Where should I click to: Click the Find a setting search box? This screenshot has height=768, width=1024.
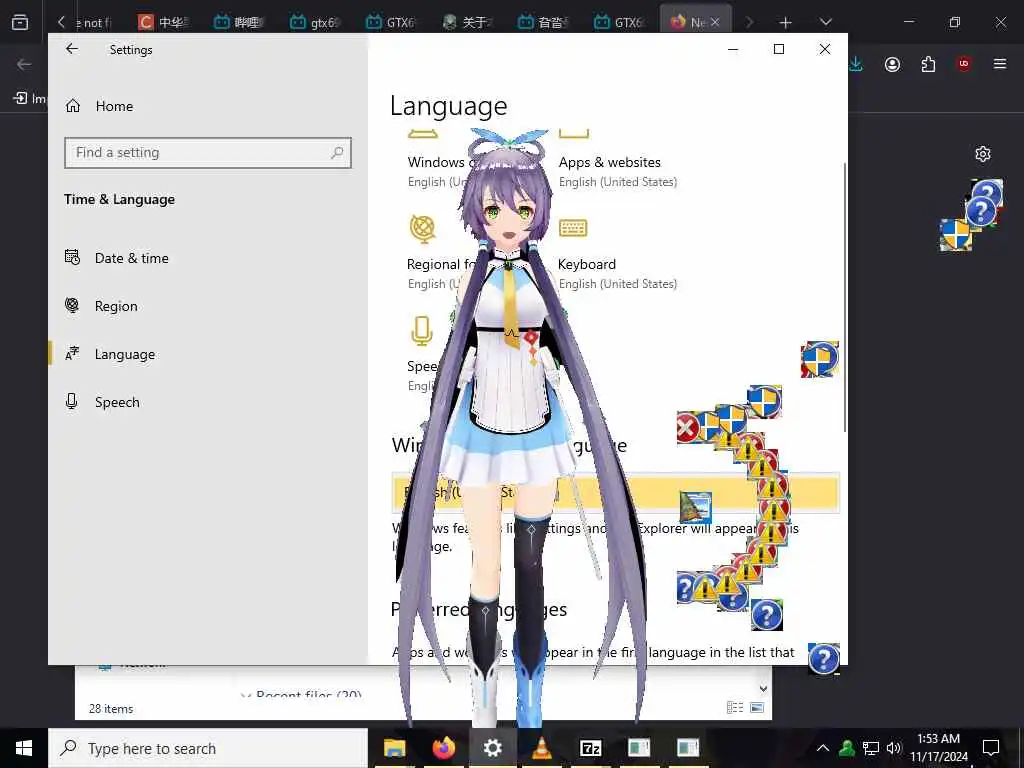(208, 153)
